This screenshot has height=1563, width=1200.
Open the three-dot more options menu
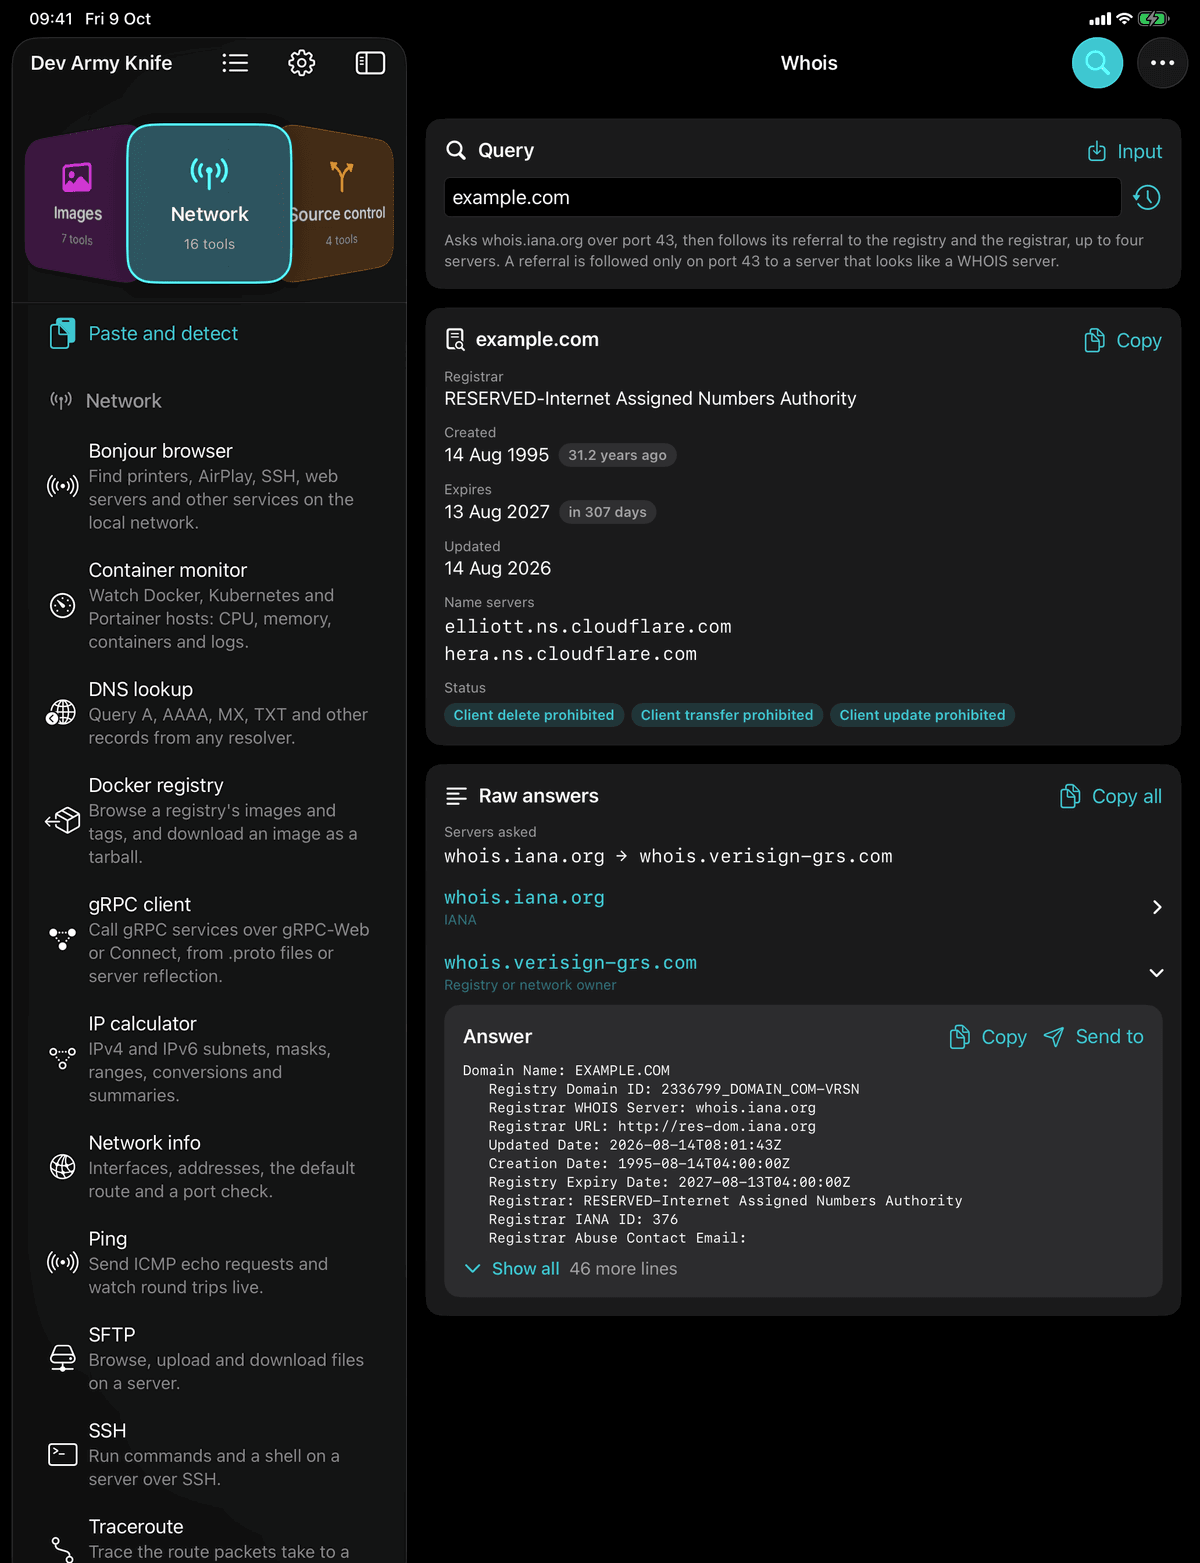point(1162,63)
